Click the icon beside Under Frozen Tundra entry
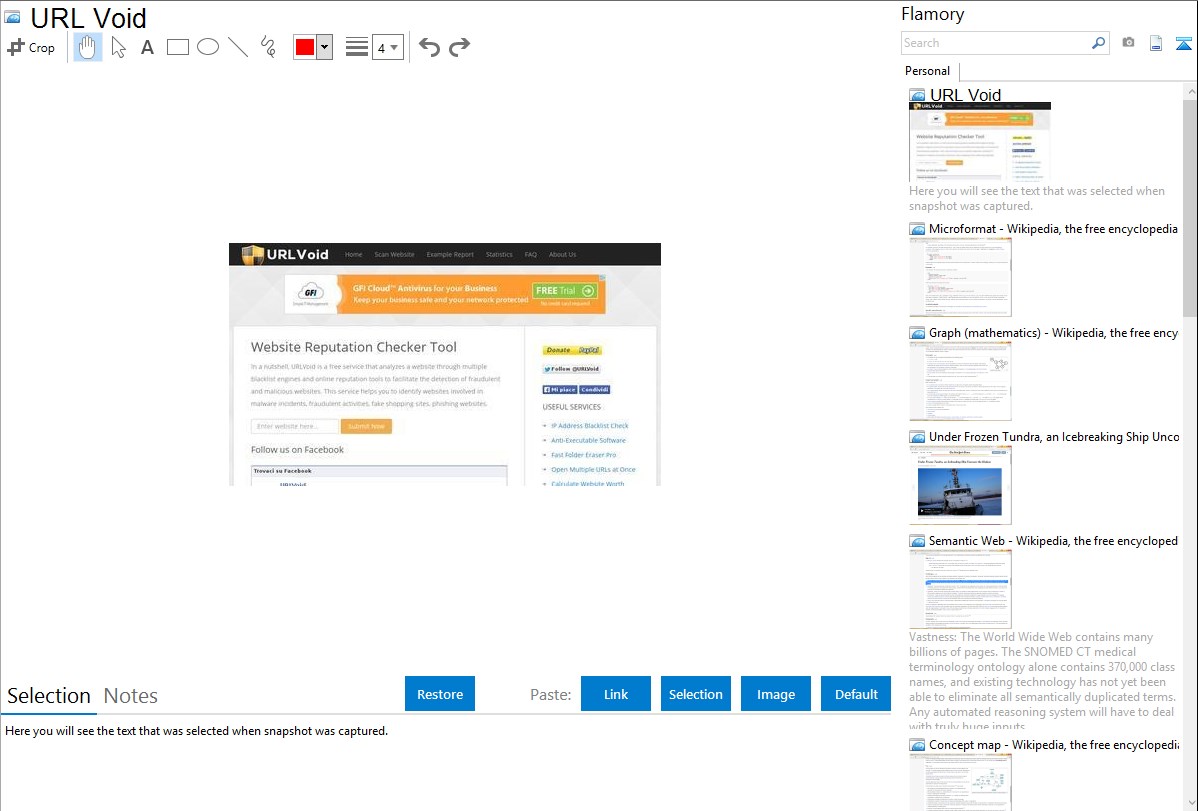This screenshot has height=811, width=1198. tap(917, 437)
